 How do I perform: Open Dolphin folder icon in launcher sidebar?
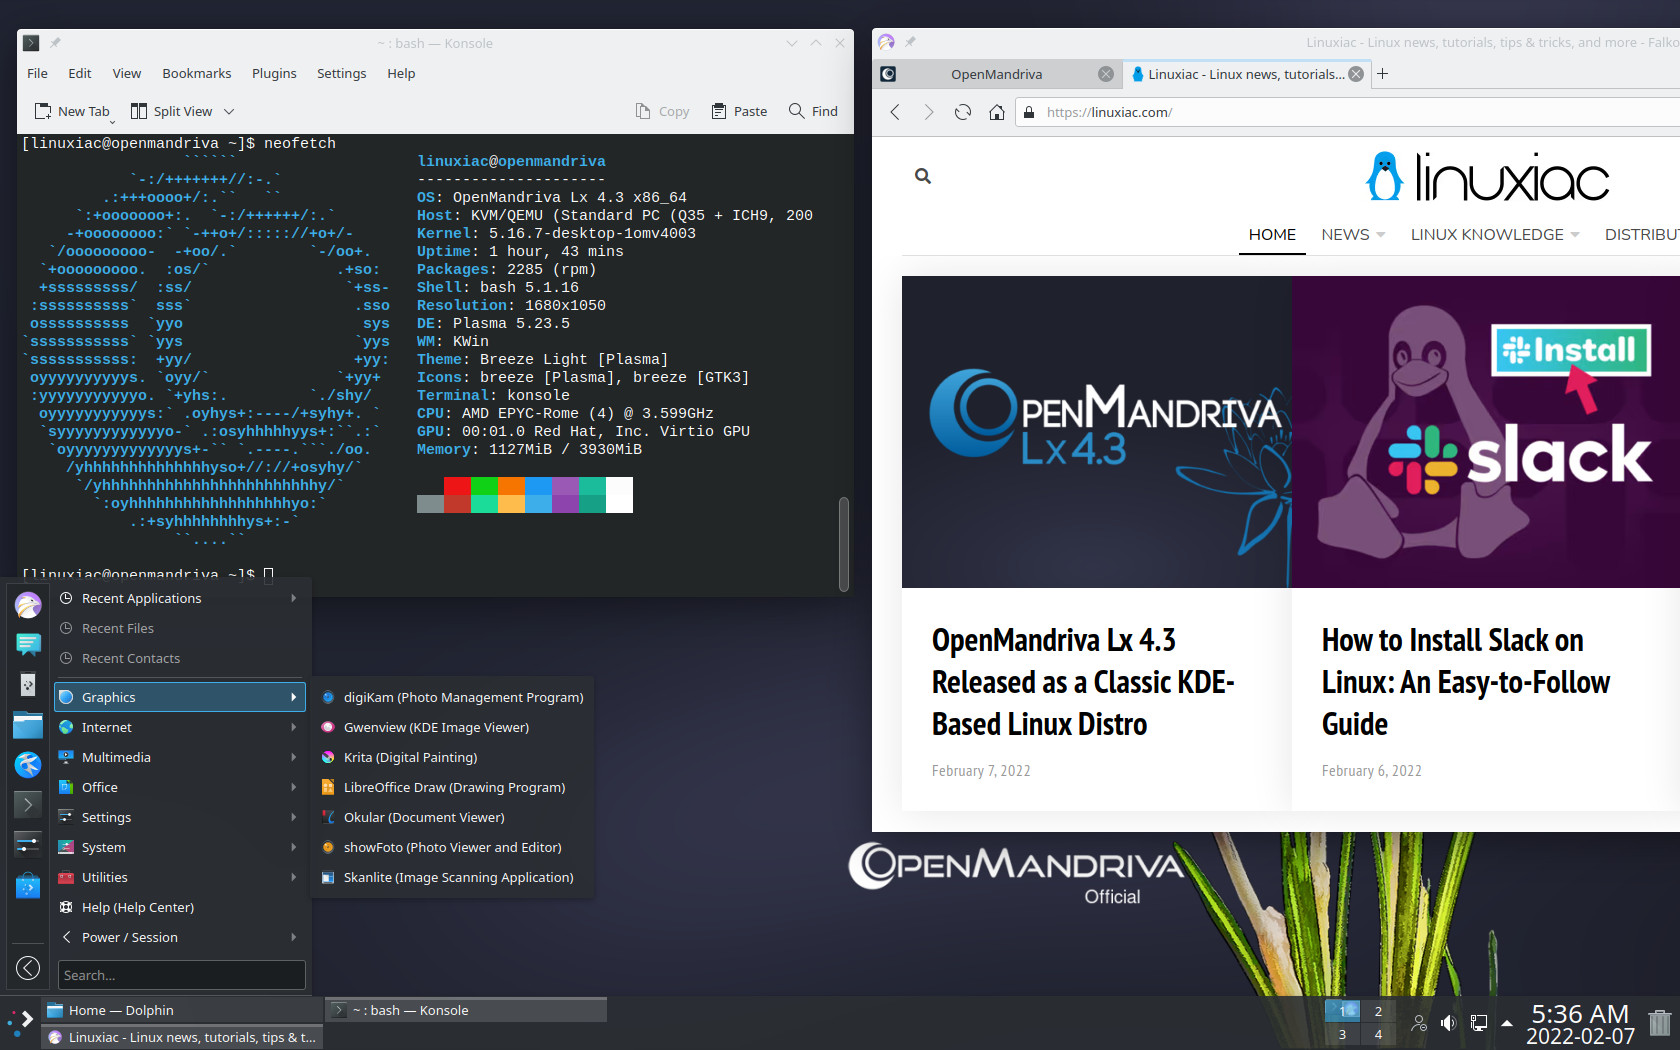point(28,725)
